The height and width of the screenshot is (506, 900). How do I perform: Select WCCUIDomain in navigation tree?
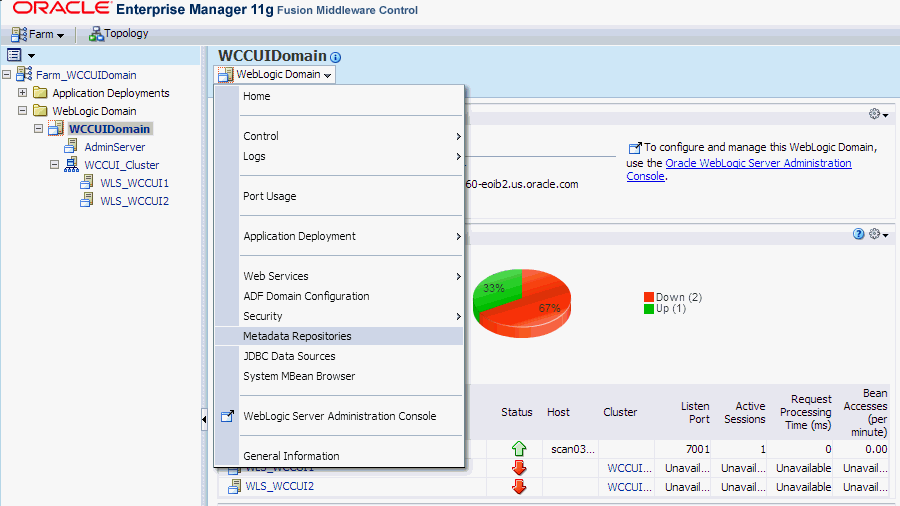(x=110, y=129)
